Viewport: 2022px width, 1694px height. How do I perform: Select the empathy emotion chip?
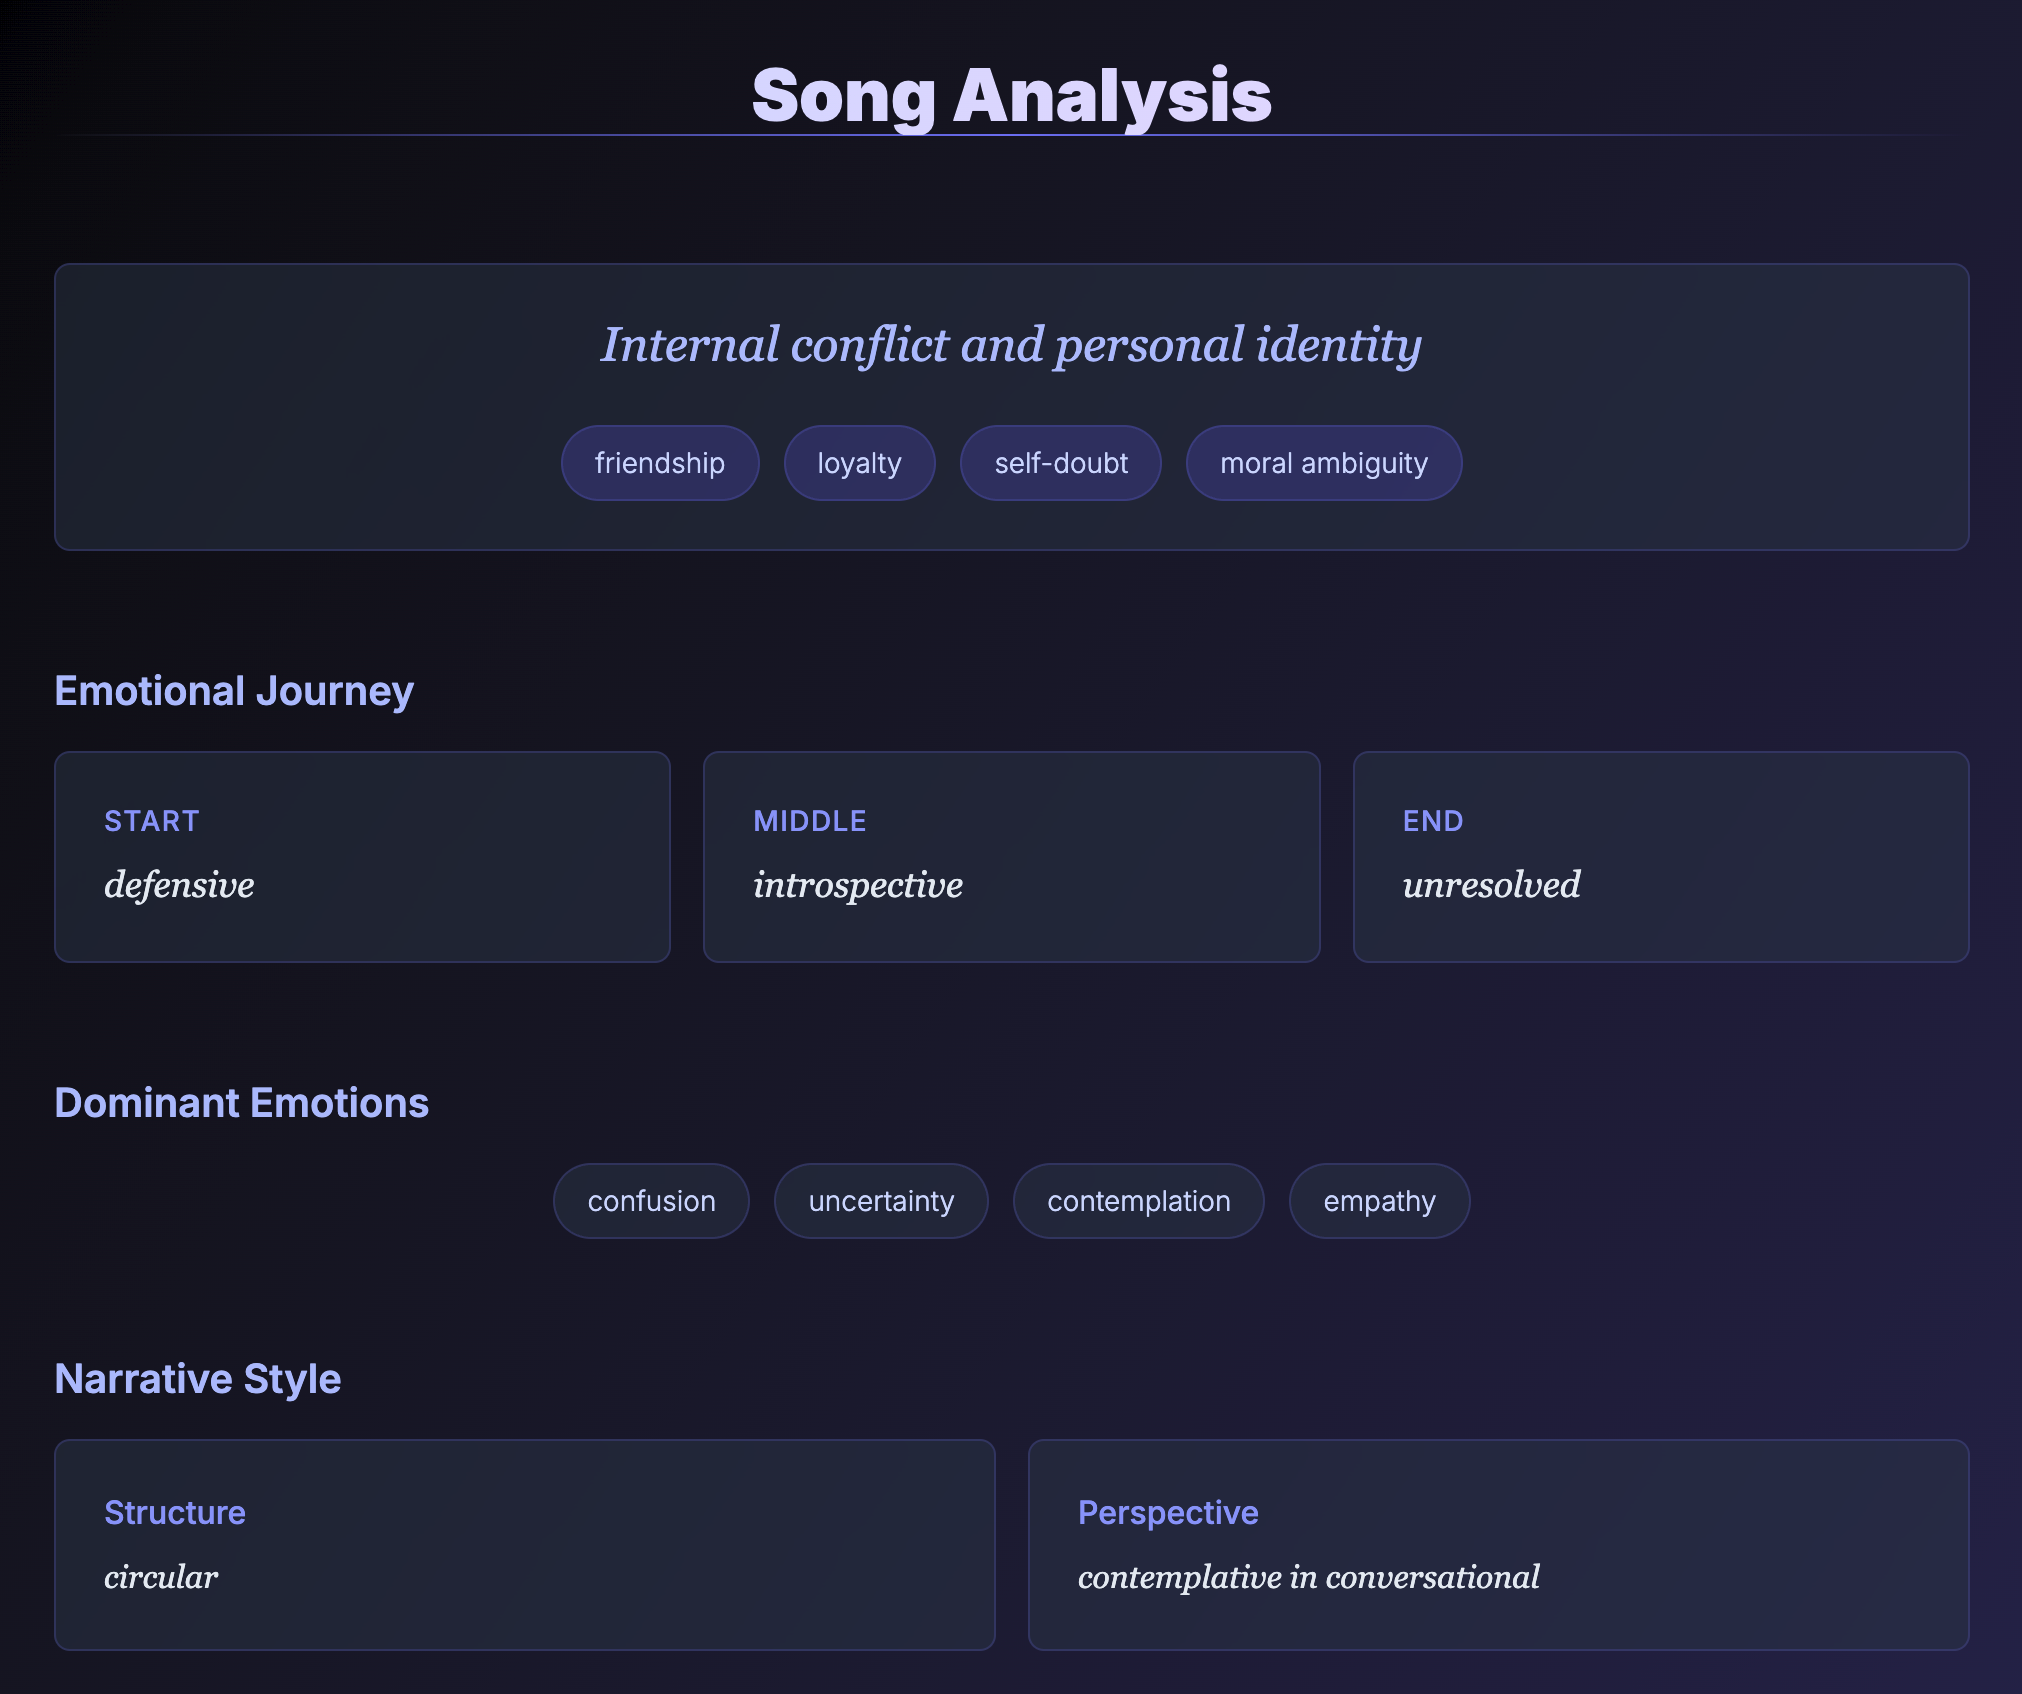[1379, 1201]
